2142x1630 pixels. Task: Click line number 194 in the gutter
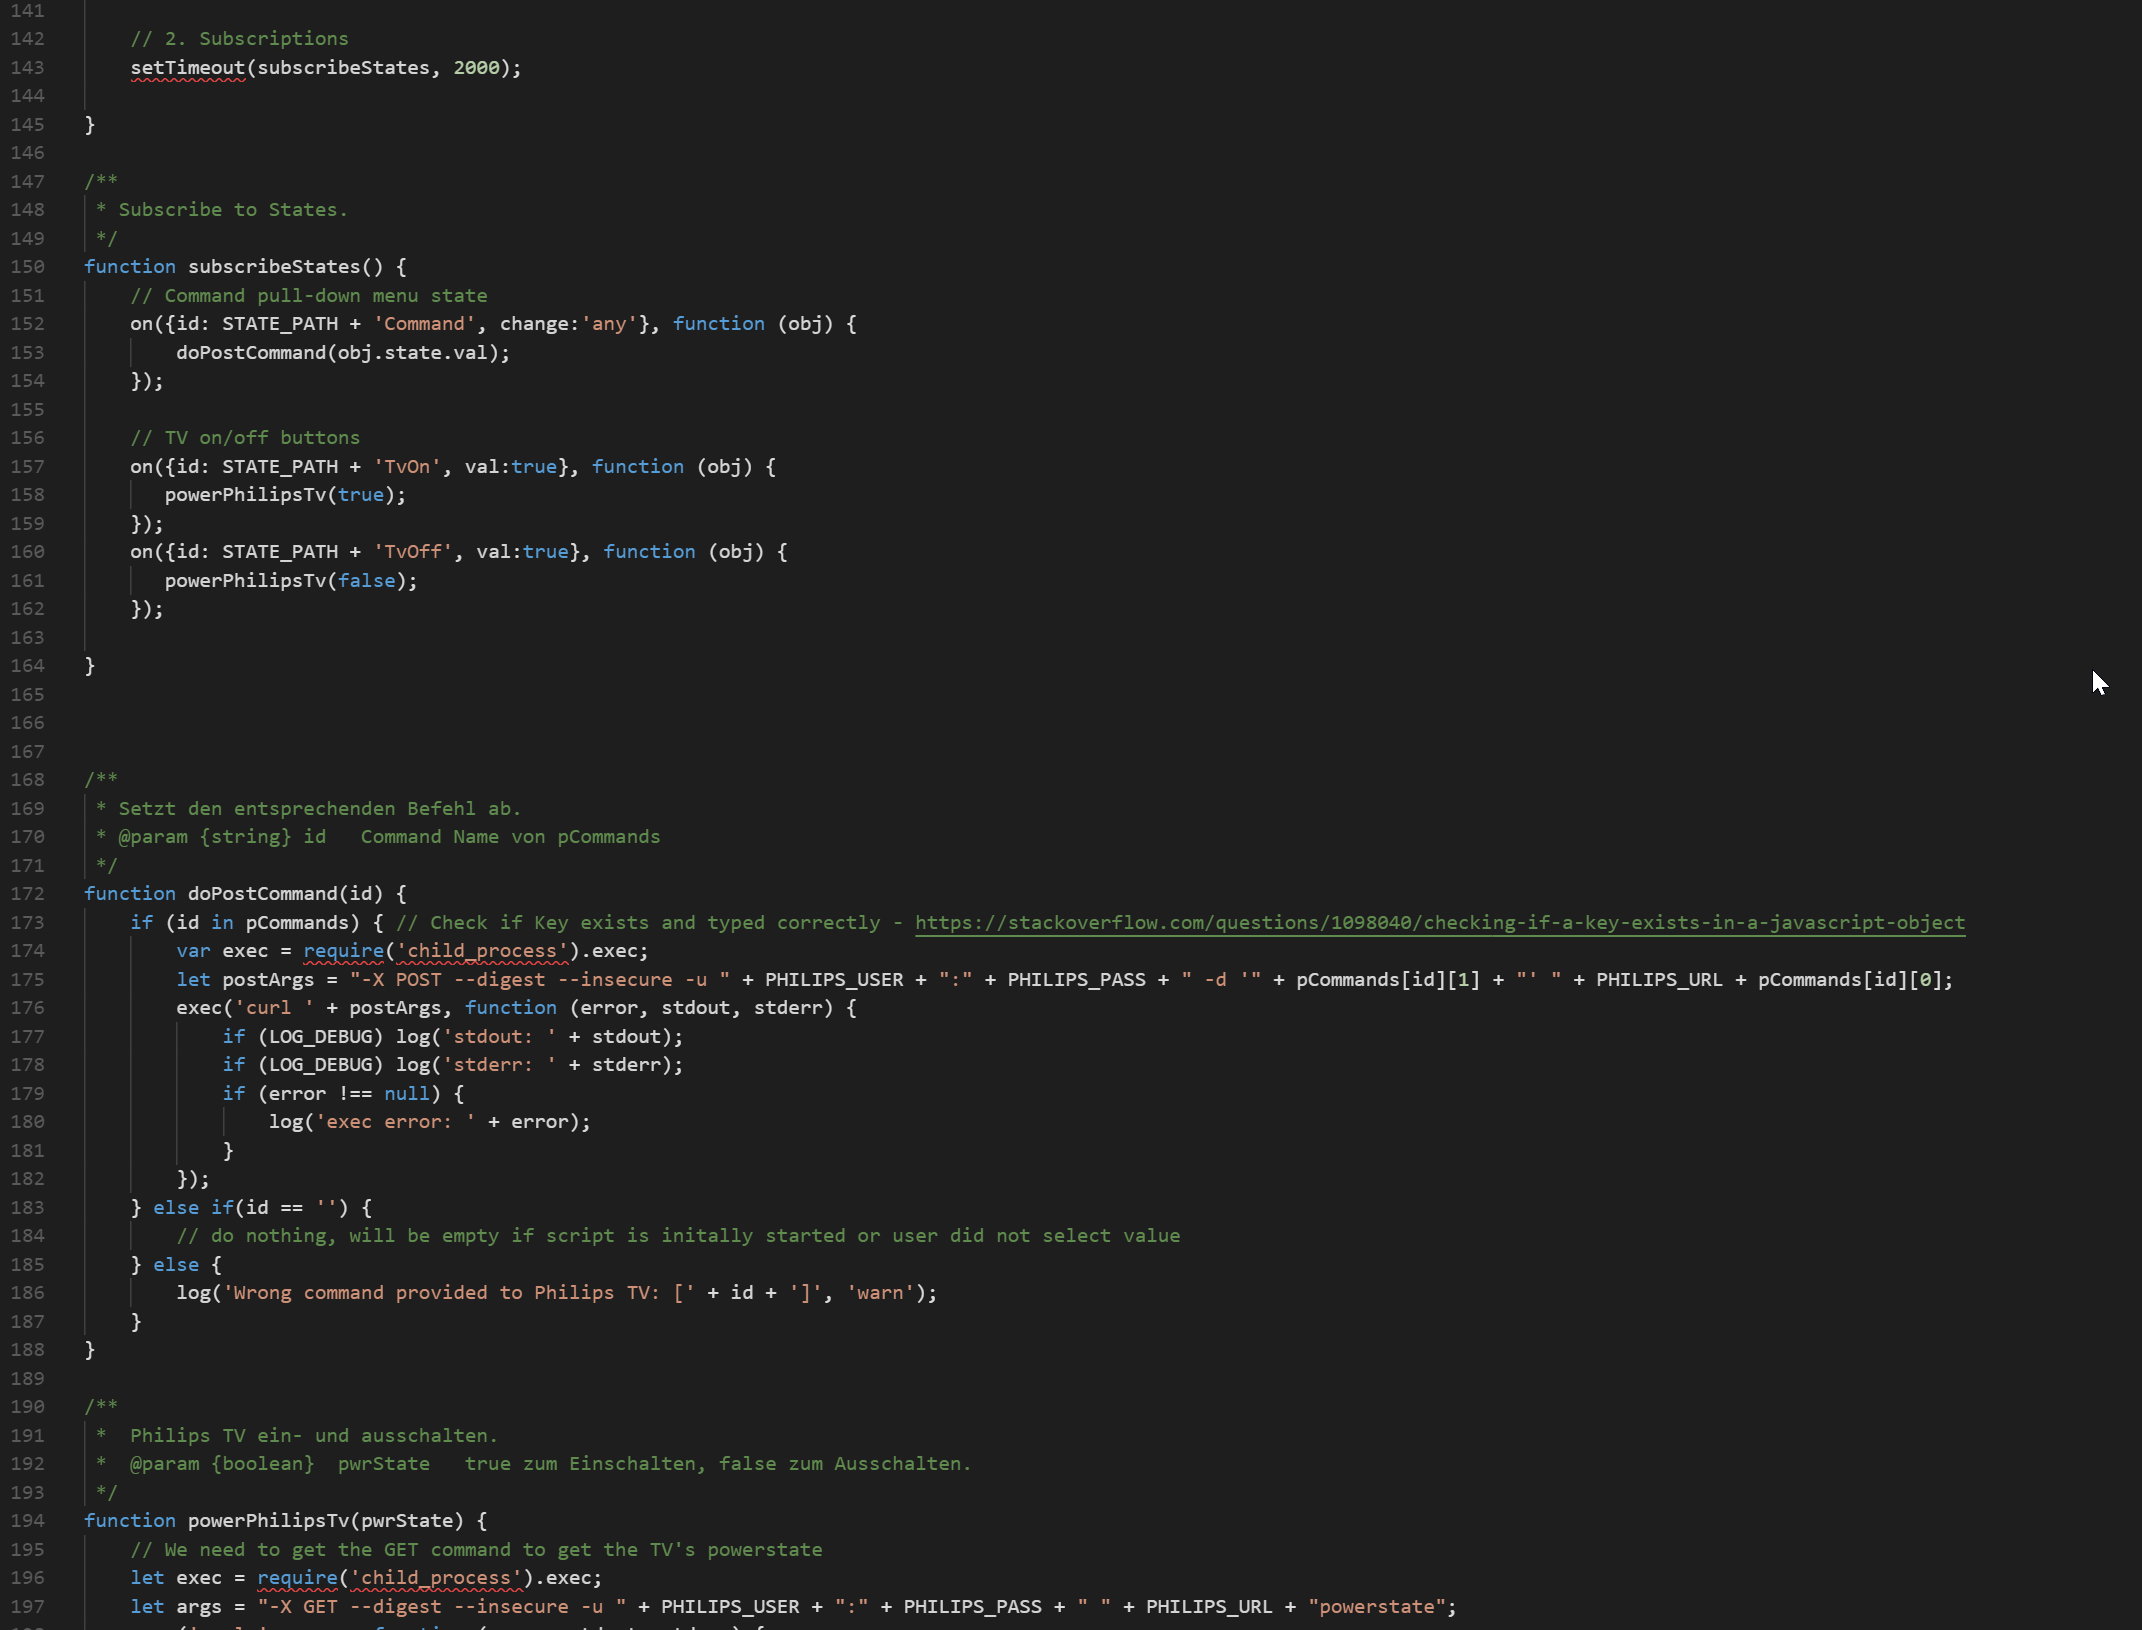28,1521
